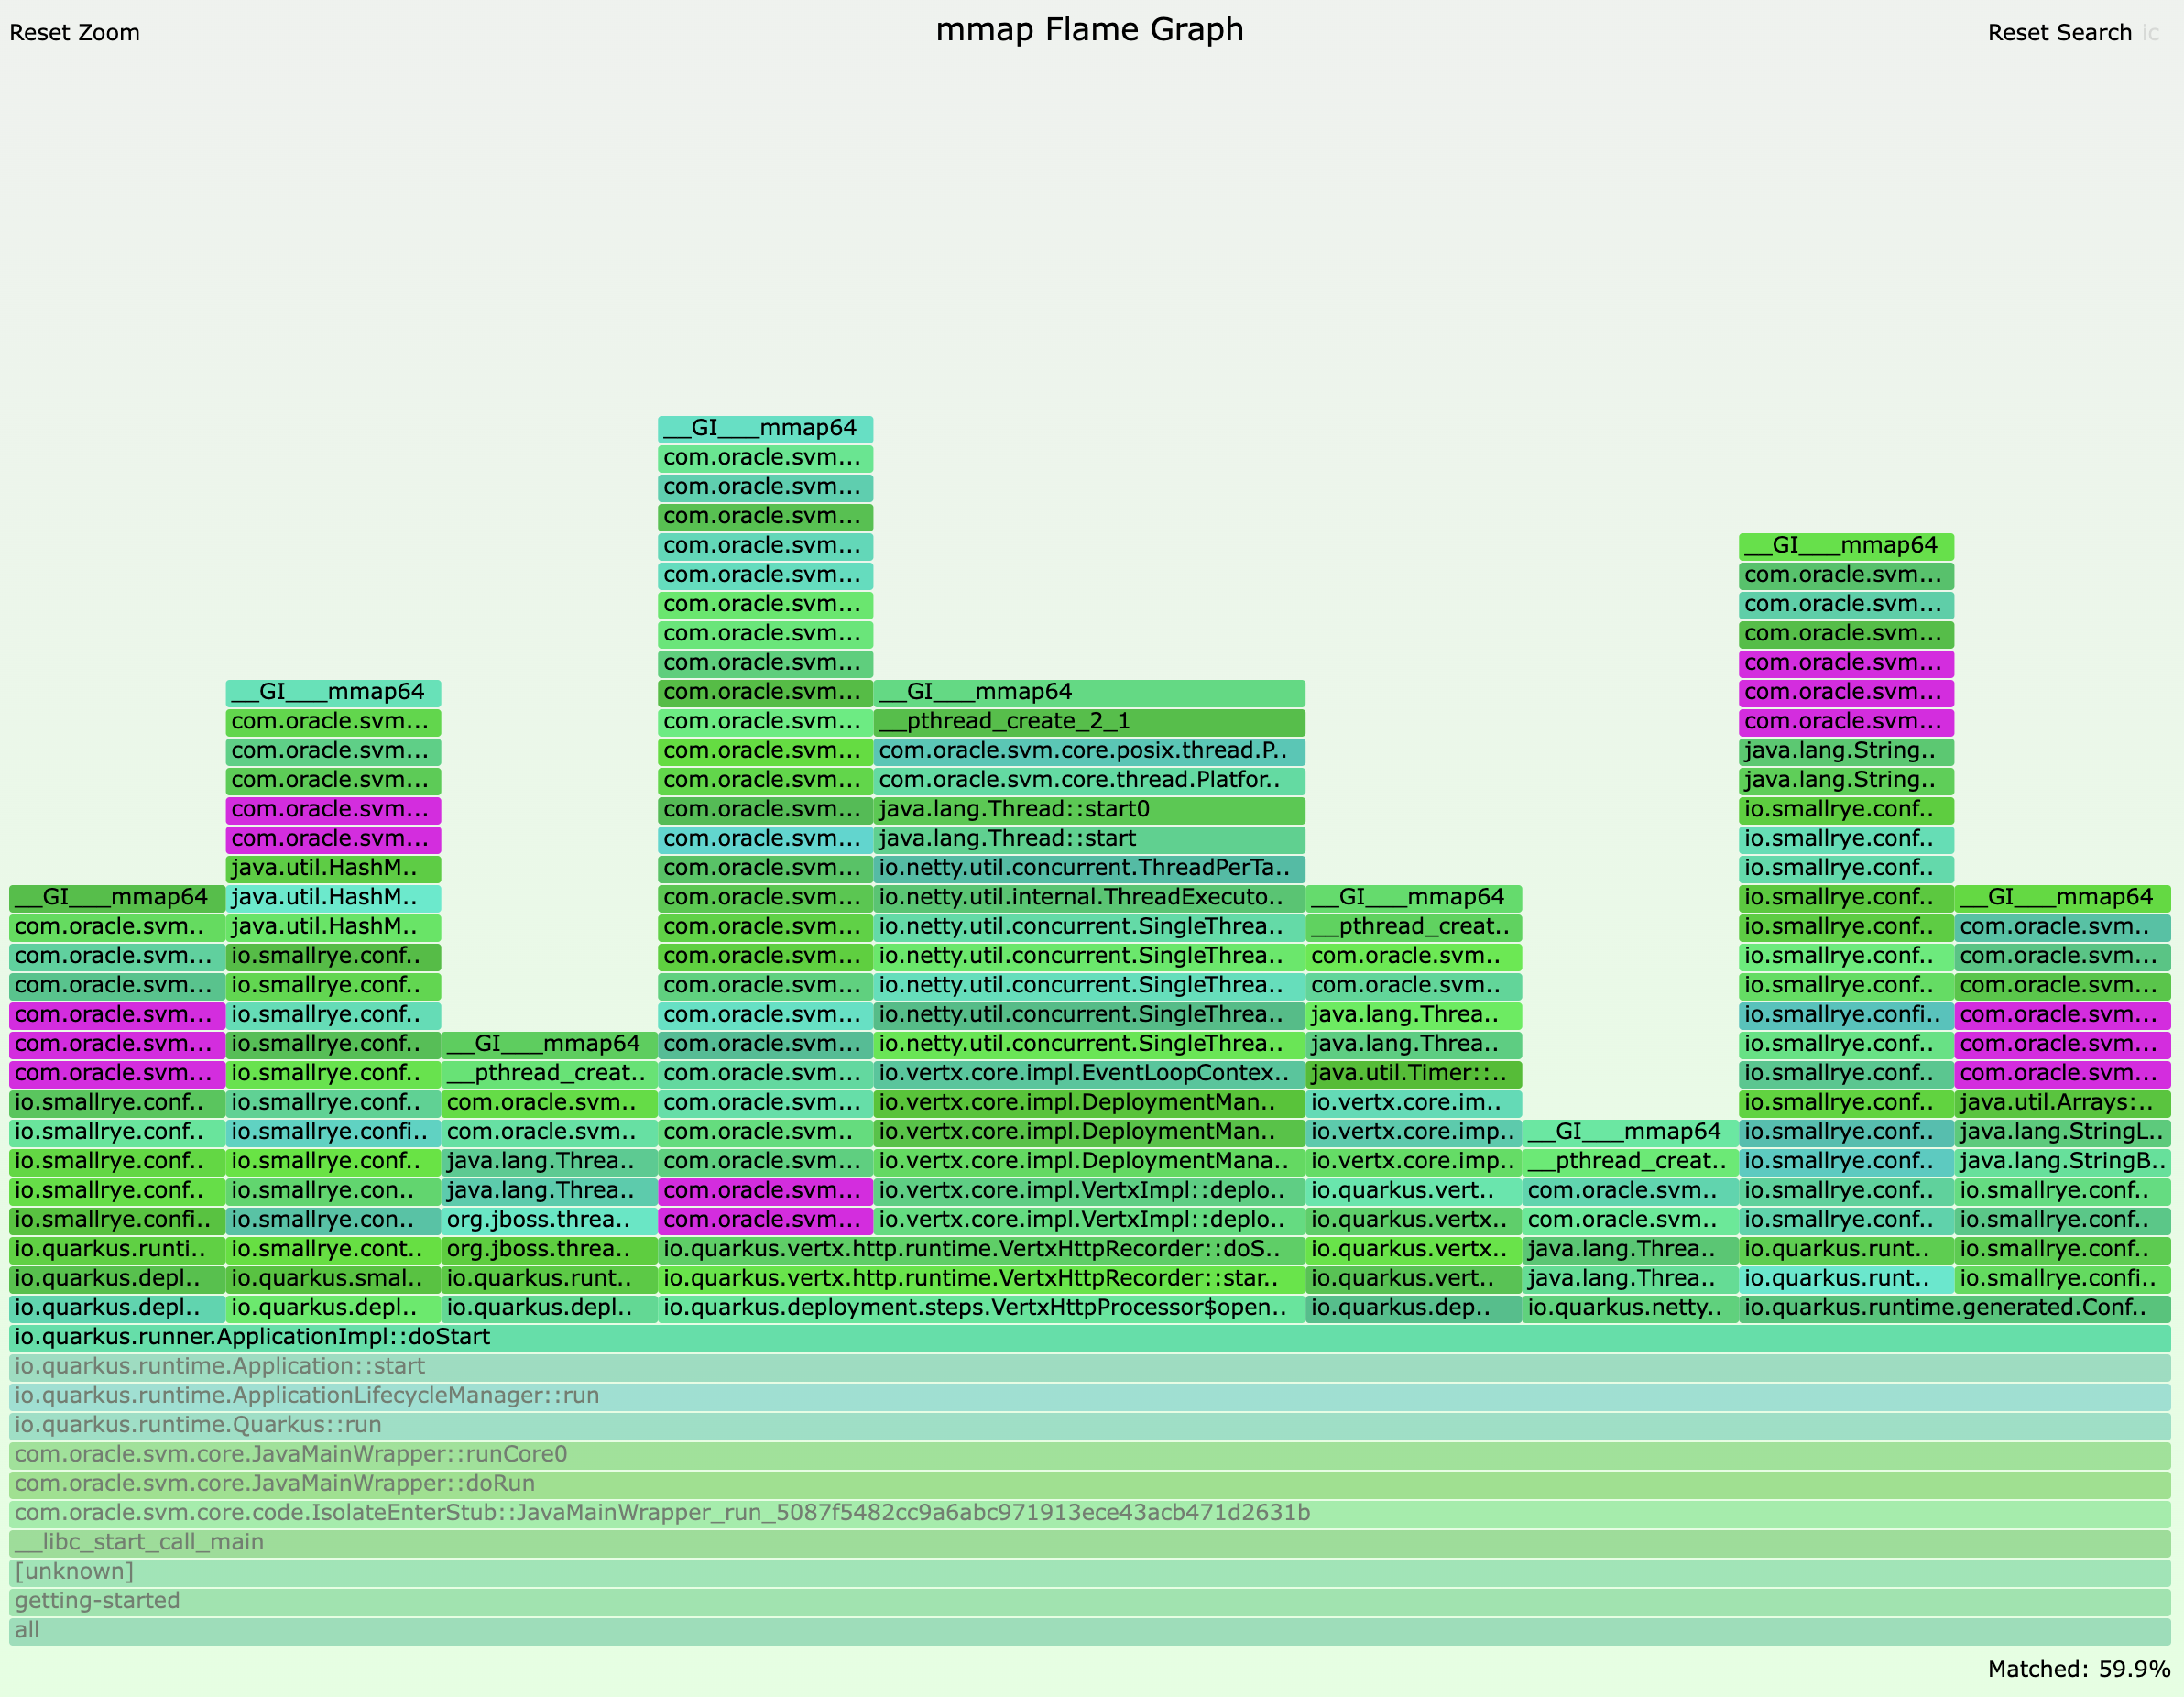Zoom into io.quarkus.runner.ApplicationImpl::doStart frame
This screenshot has height=1697, width=2184.
click(x=1090, y=1338)
